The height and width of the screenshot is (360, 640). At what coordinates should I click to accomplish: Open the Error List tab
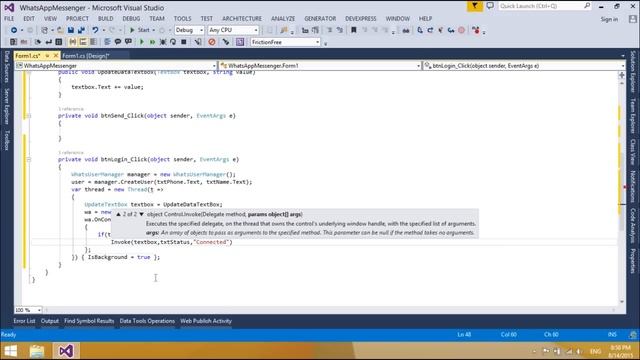coord(24,321)
